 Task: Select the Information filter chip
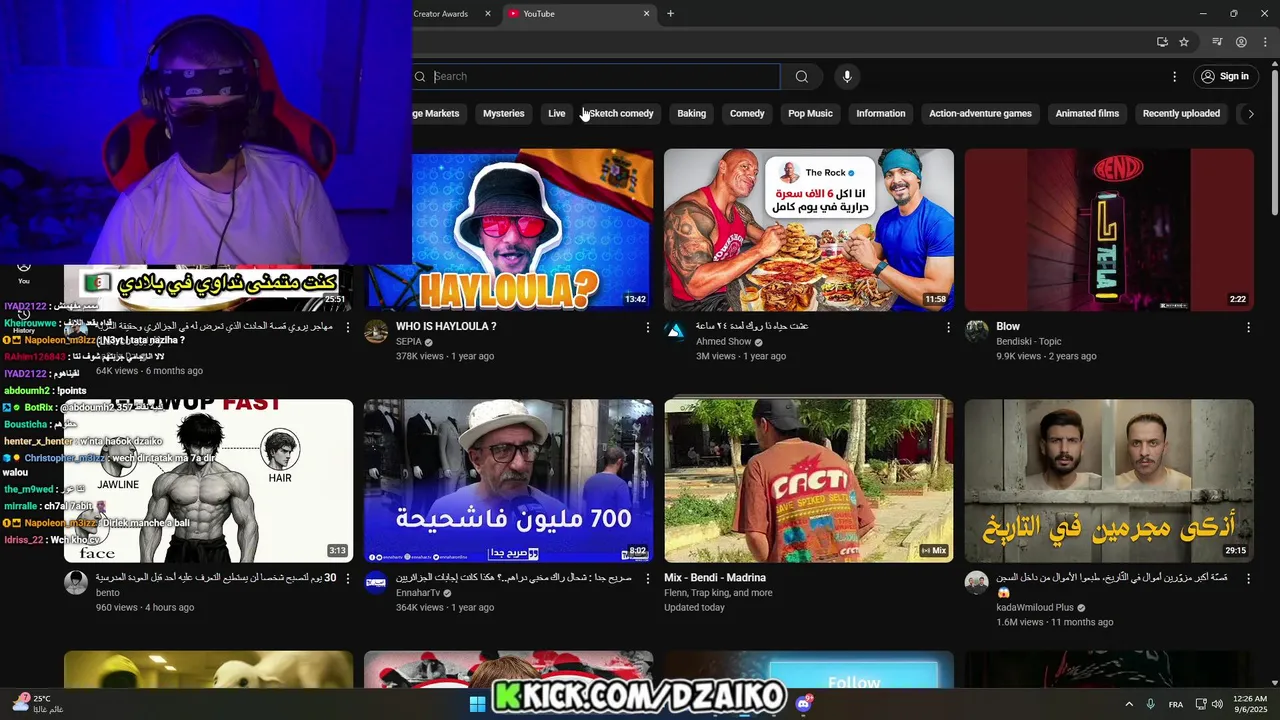pos(881,114)
